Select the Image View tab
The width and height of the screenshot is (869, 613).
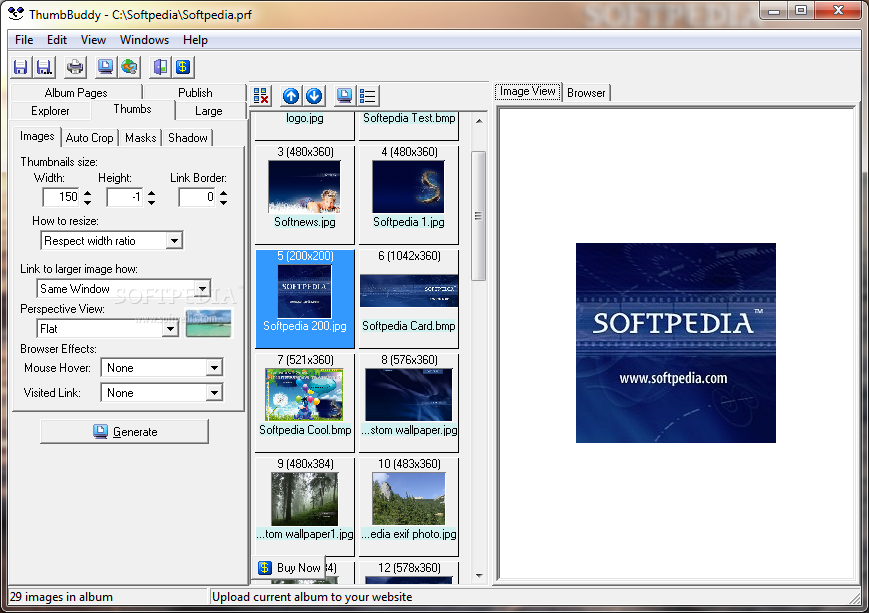tap(528, 91)
